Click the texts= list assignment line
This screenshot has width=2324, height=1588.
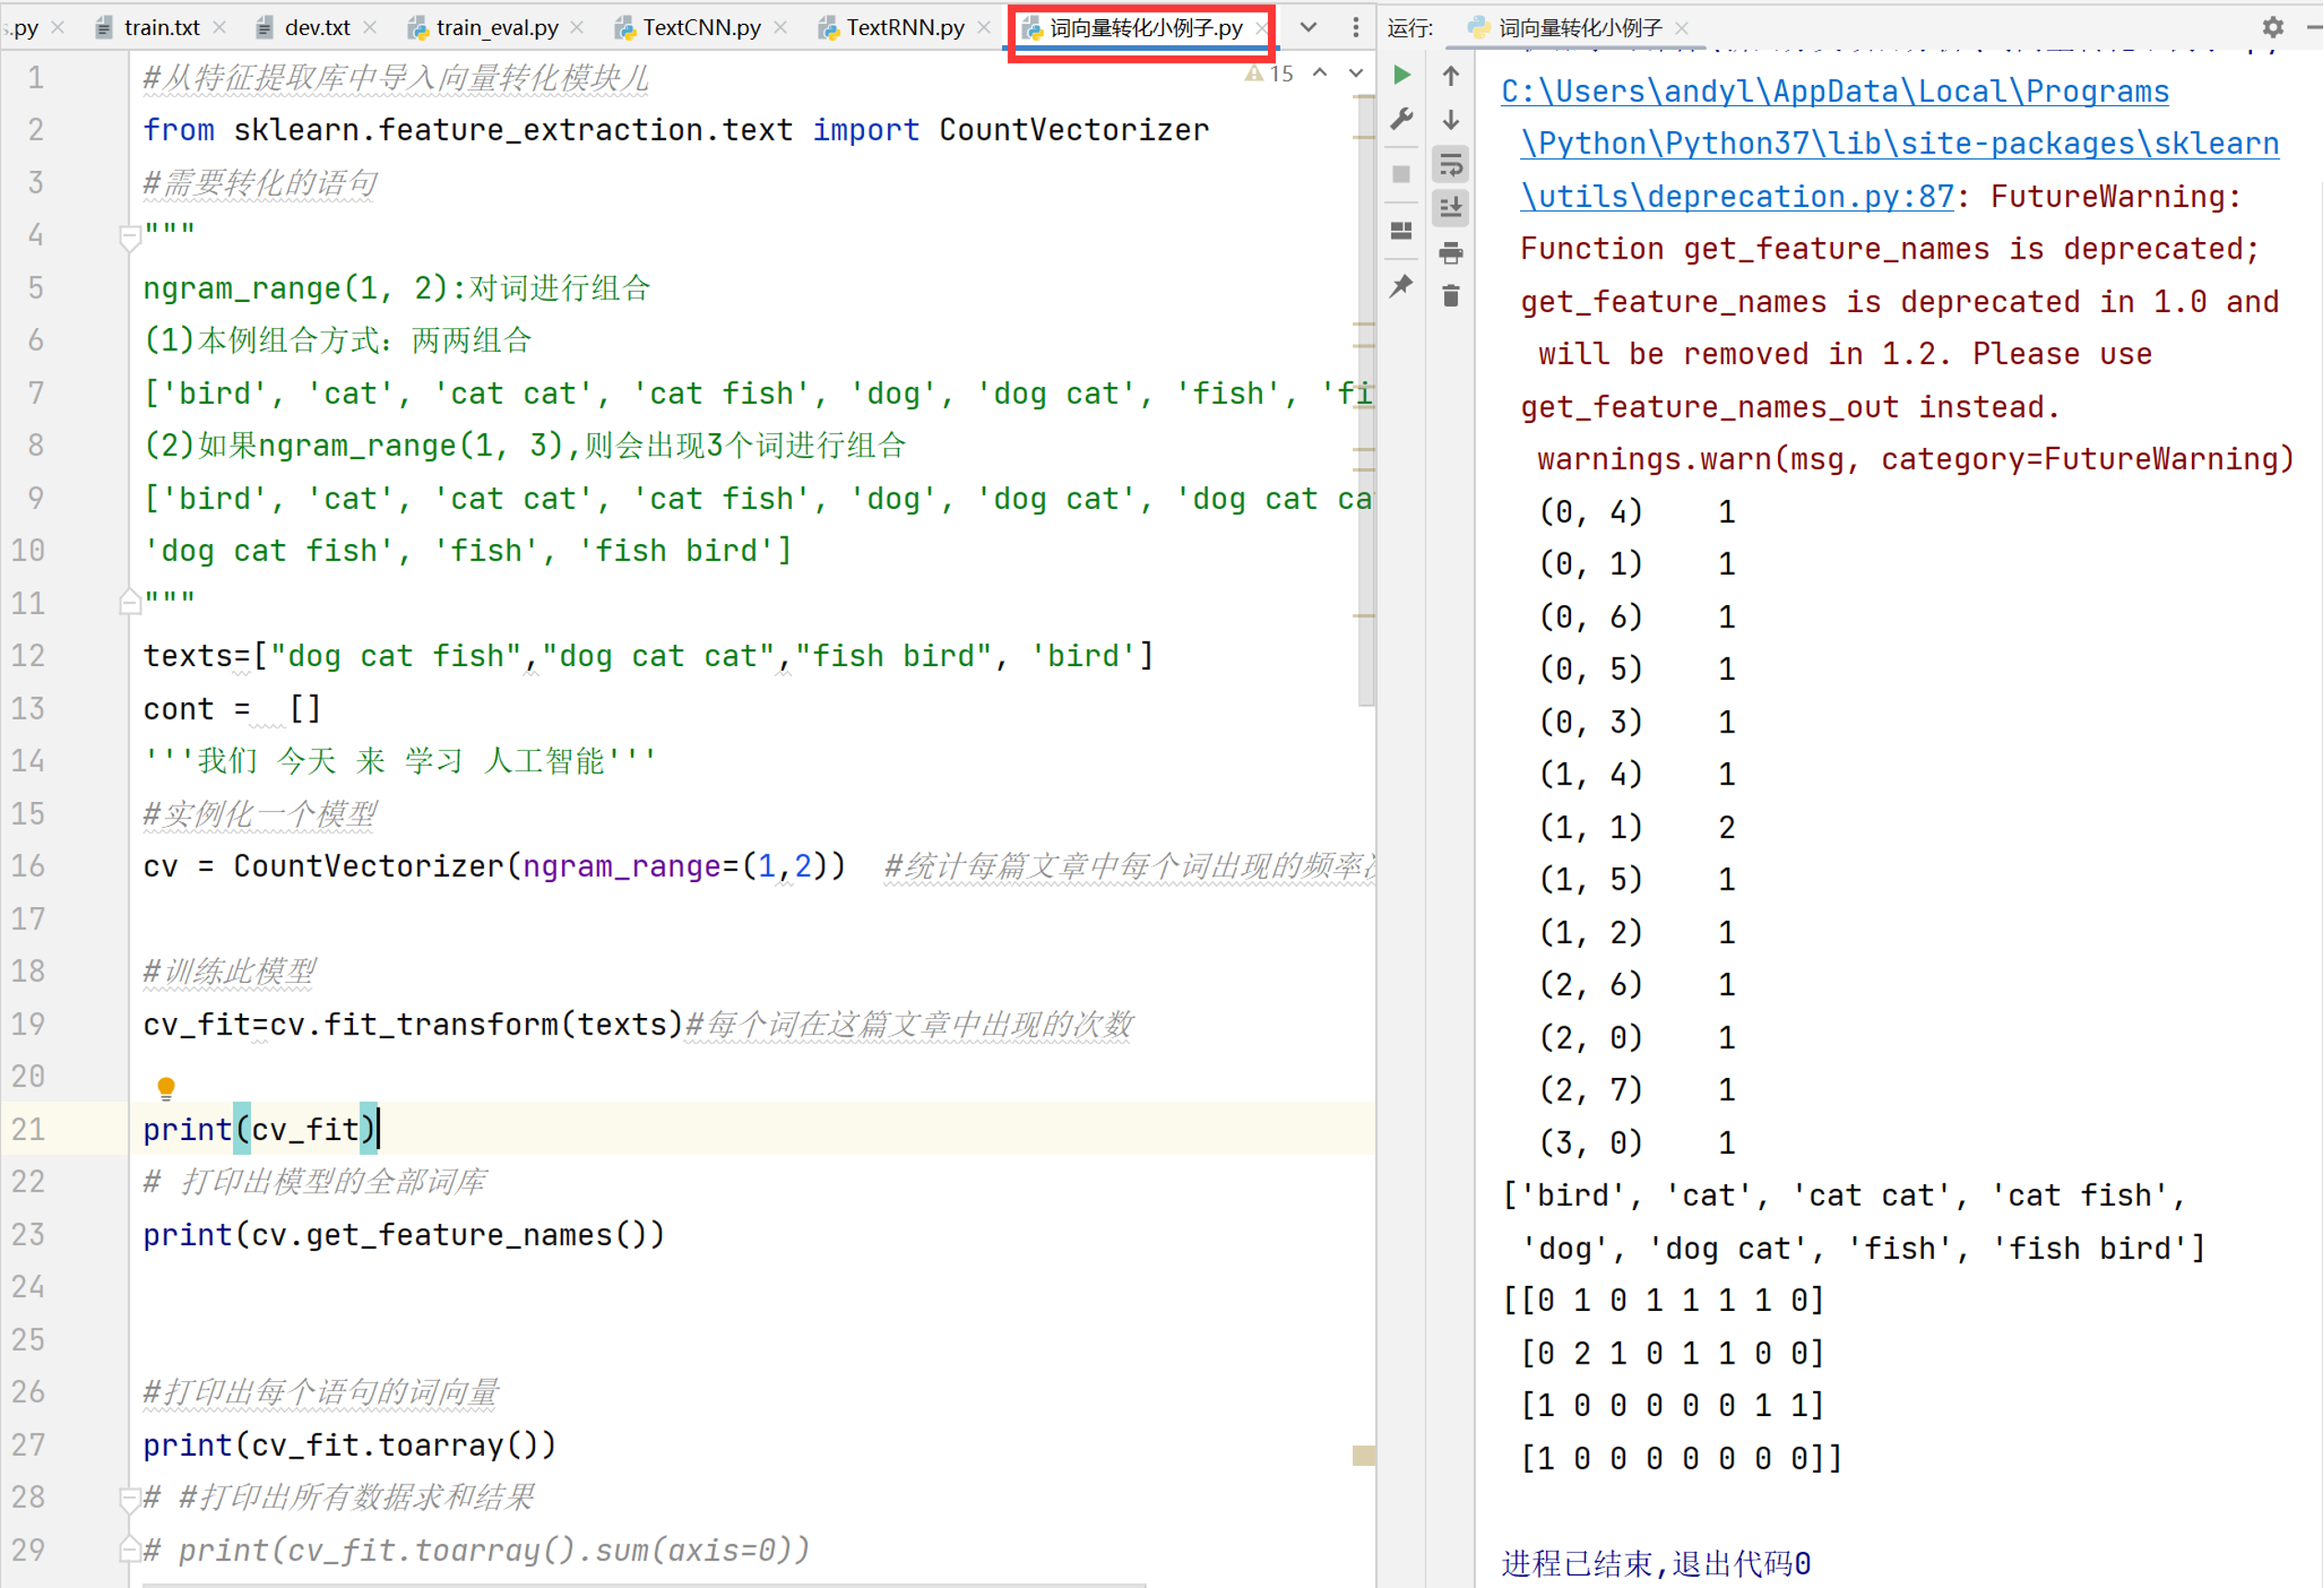[x=648, y=656]
